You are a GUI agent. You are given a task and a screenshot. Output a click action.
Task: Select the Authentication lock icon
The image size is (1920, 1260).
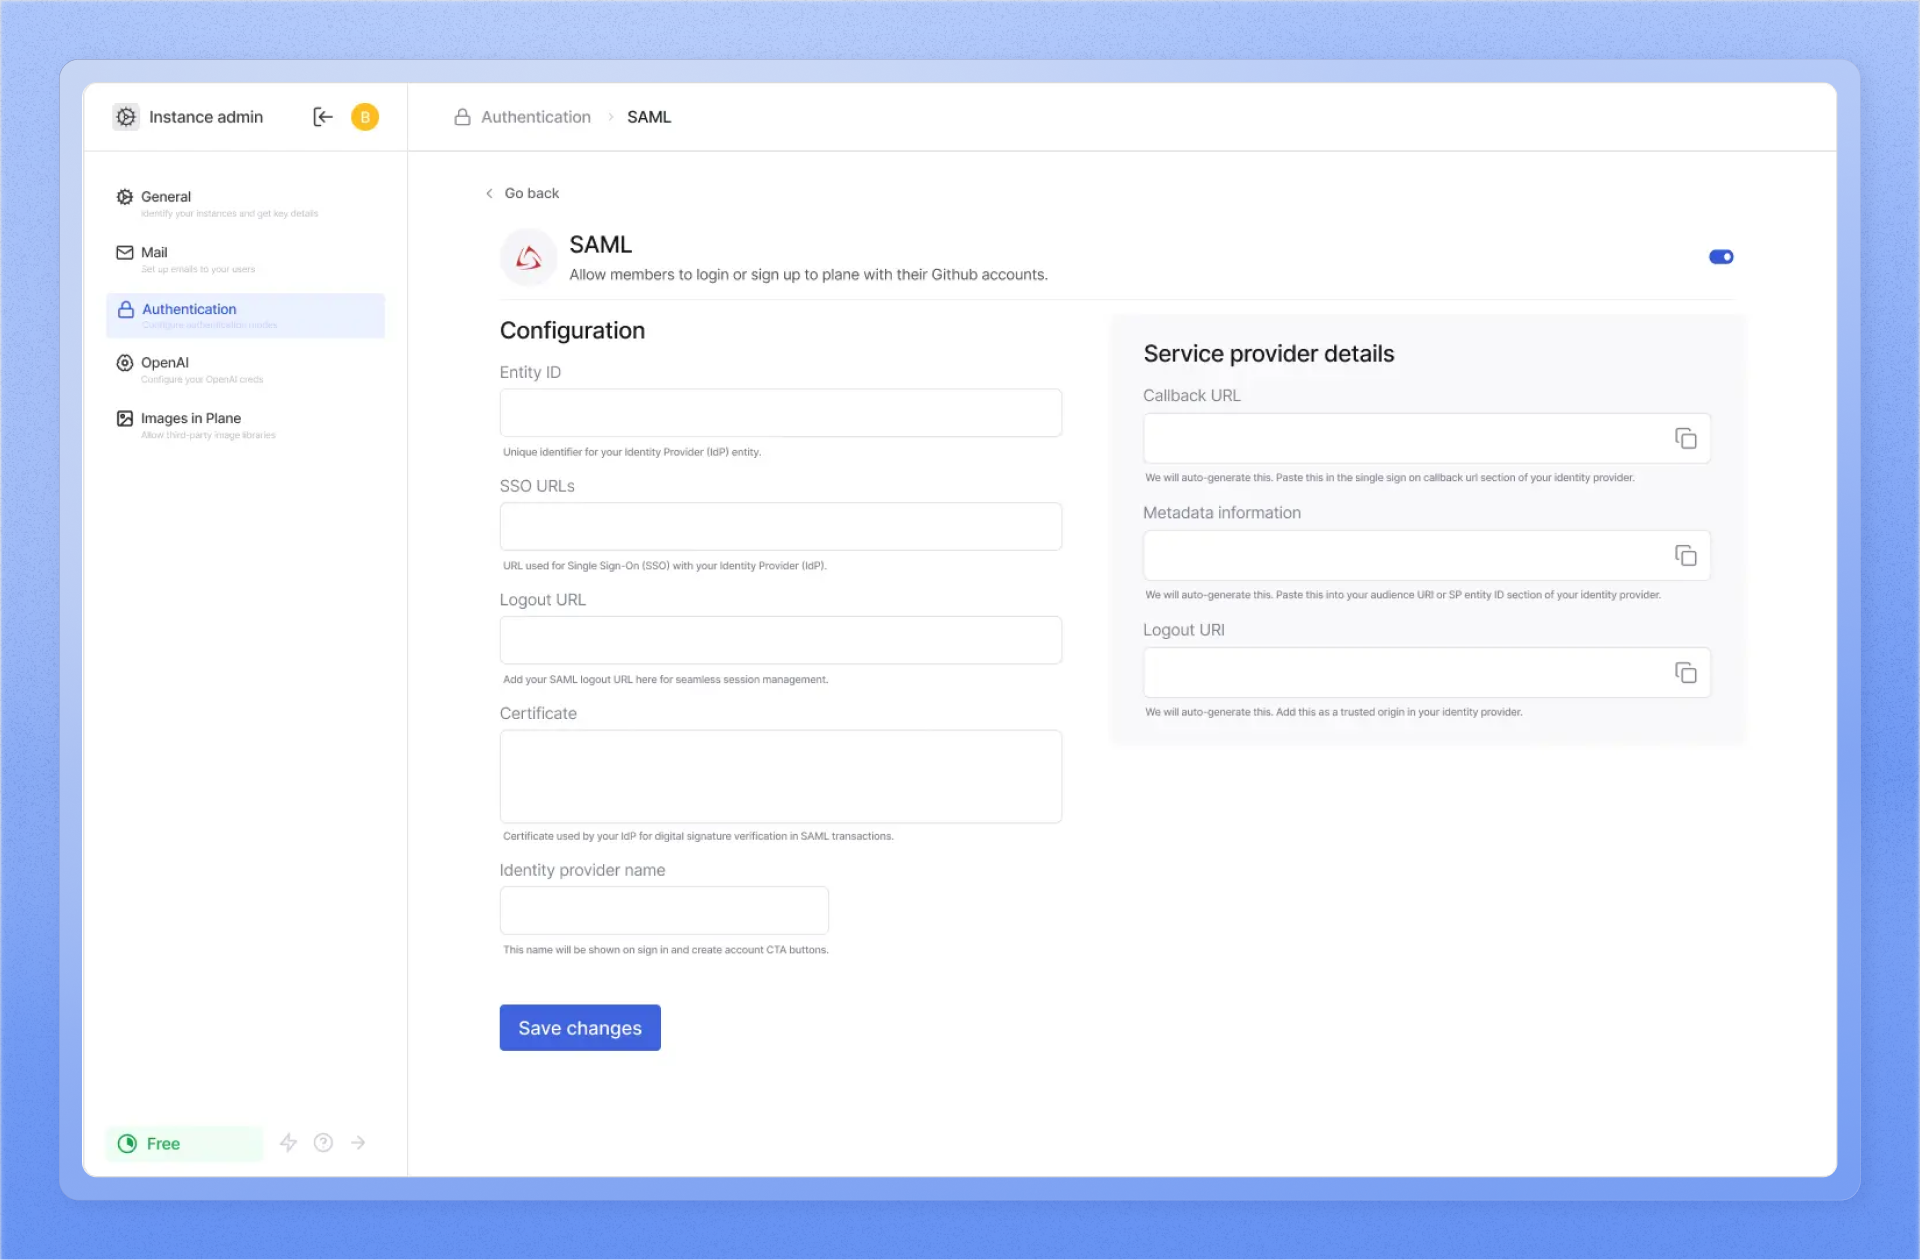tap(124, 309)
